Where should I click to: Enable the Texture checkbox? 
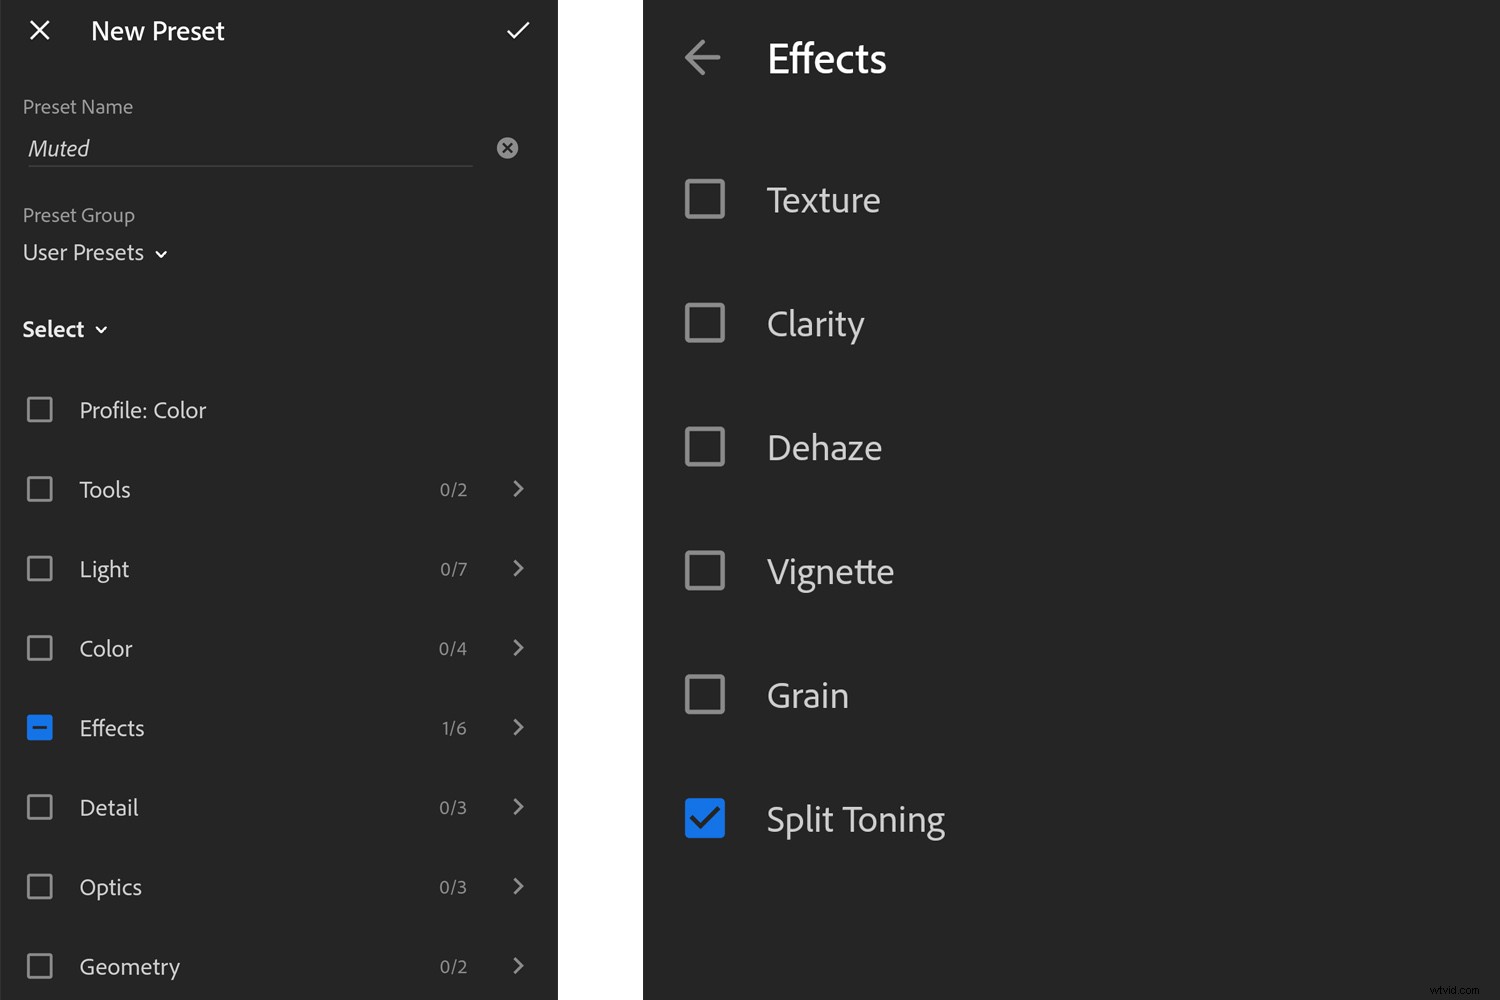tap(705, 199)
